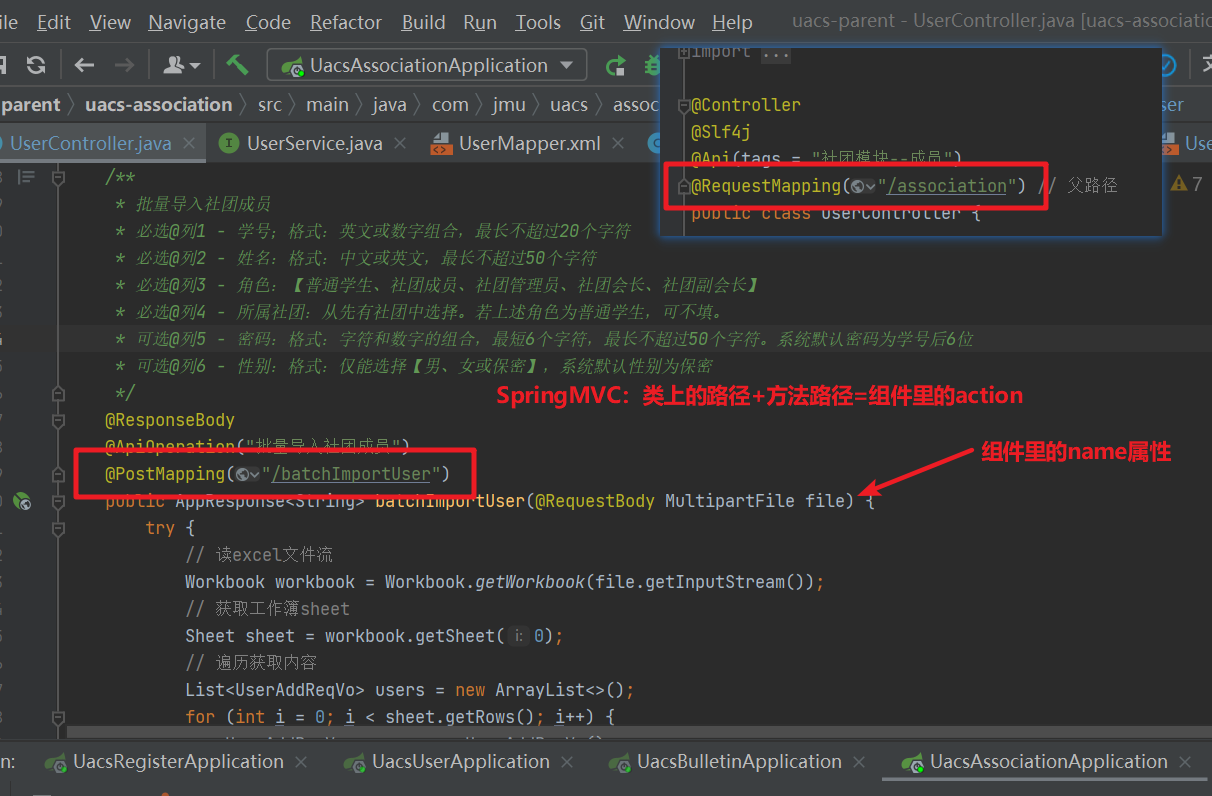
Task: Click fold marker at Javadoc closing */ line
Action: 58,393
